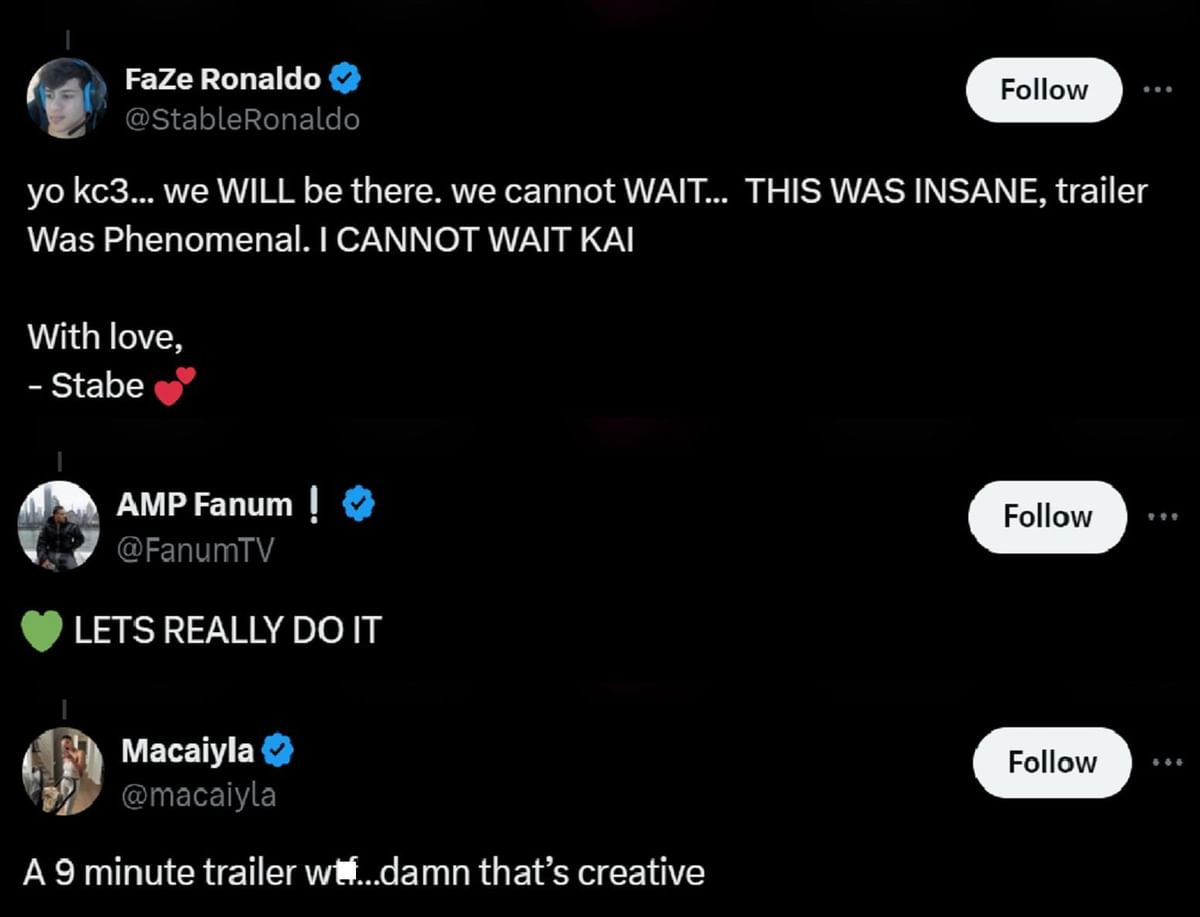Open @StableRonaldo's profile via the handle

point(243,119)
